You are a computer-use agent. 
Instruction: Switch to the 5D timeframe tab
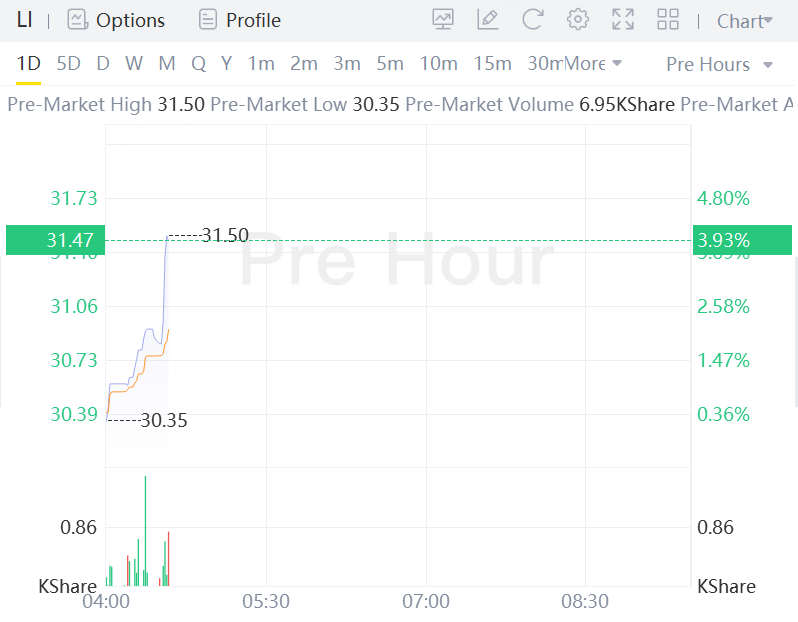[x=69, y=64]
